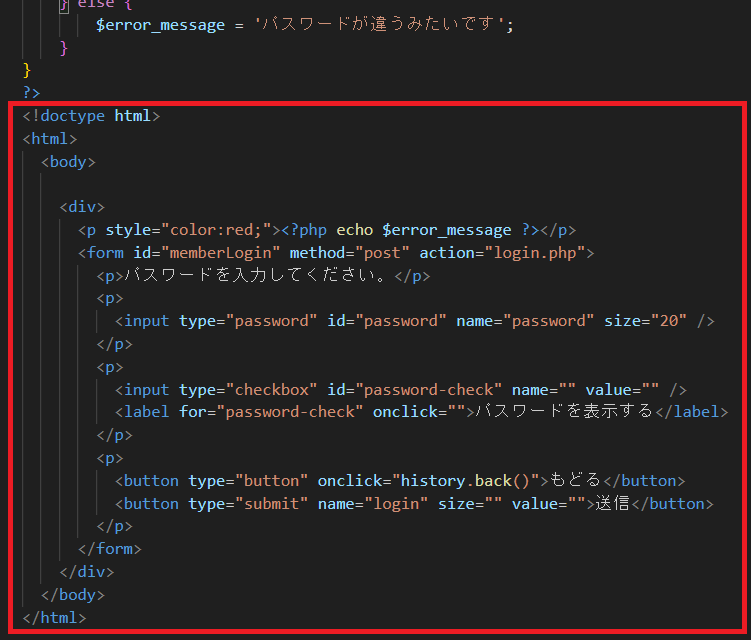Screen dimensions: 751x640
Task: Click the opening div tag
Action: 82,207
